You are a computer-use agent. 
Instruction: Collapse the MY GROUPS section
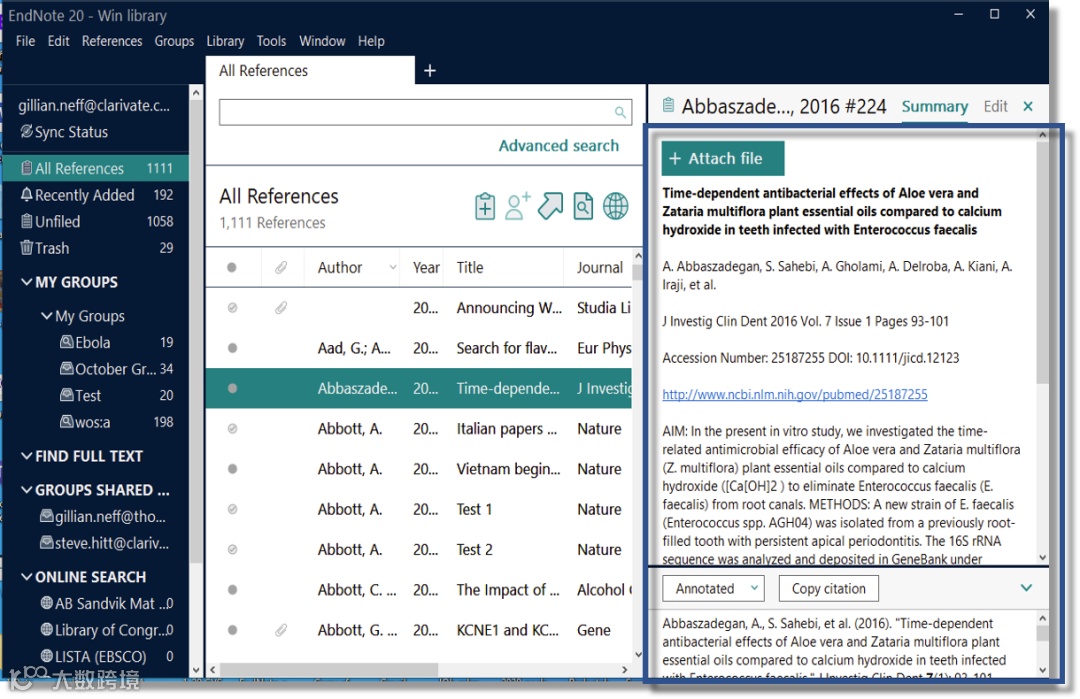pos(26,282)
